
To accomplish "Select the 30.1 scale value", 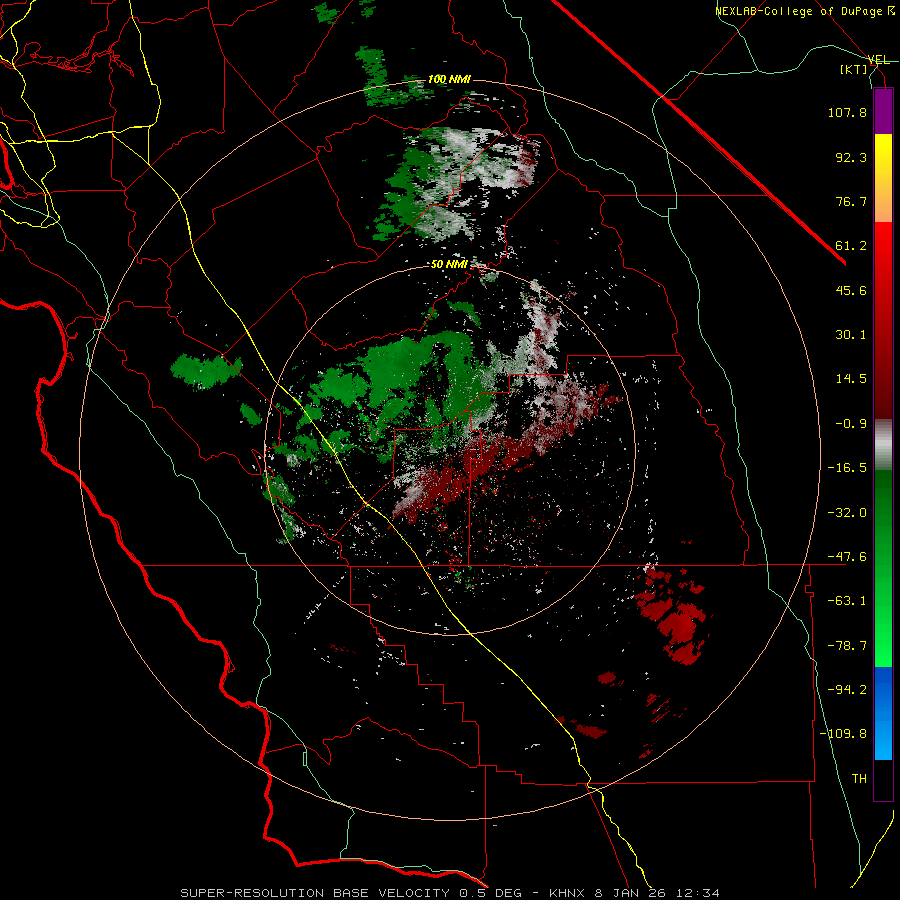I will point(851,335).
